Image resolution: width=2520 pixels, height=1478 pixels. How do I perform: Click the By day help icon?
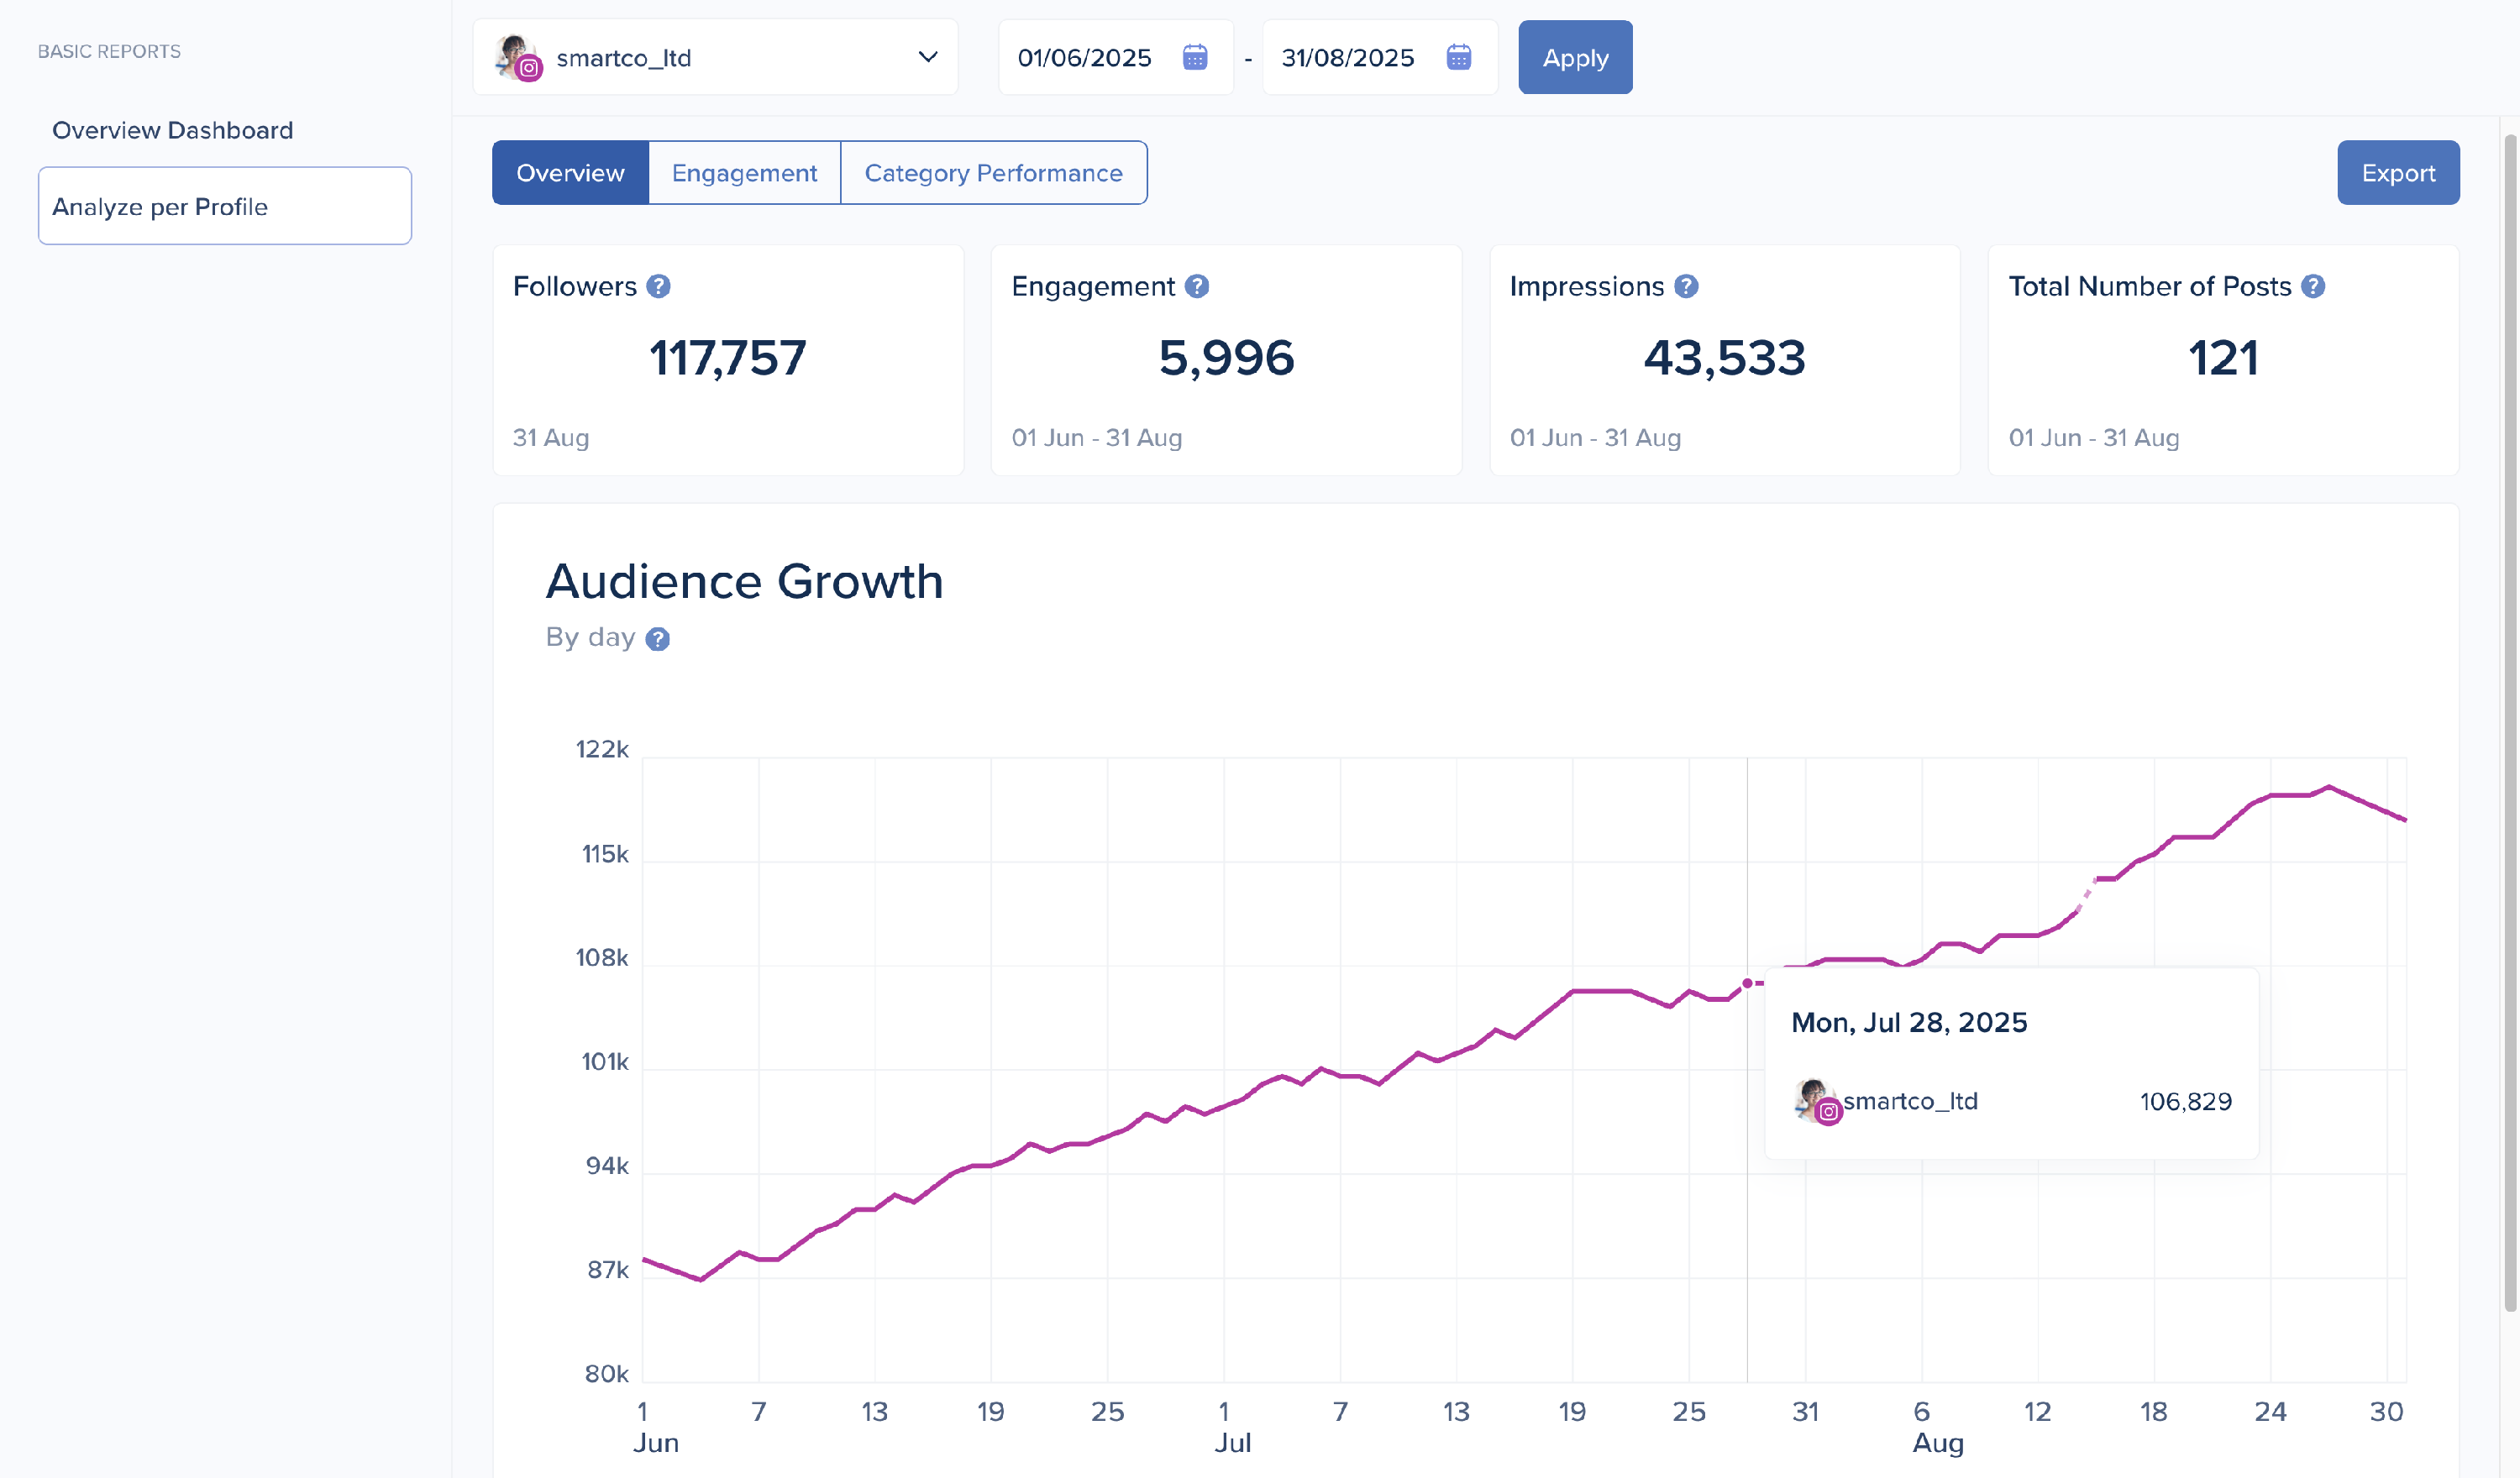tap(657, 639)
